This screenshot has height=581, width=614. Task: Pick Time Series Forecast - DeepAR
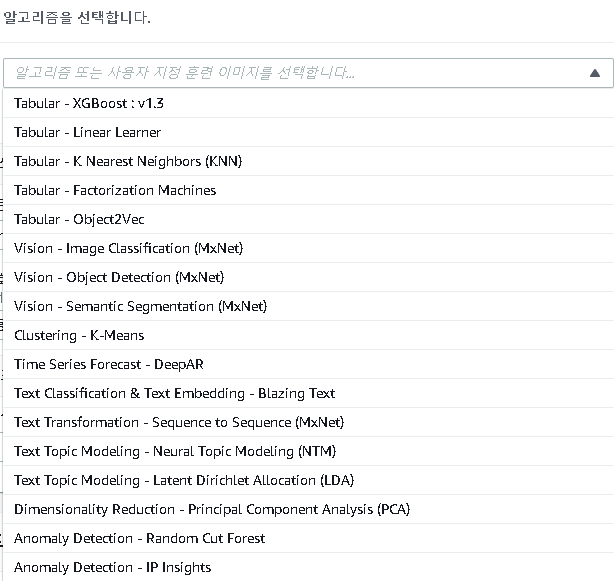(308, 364)
